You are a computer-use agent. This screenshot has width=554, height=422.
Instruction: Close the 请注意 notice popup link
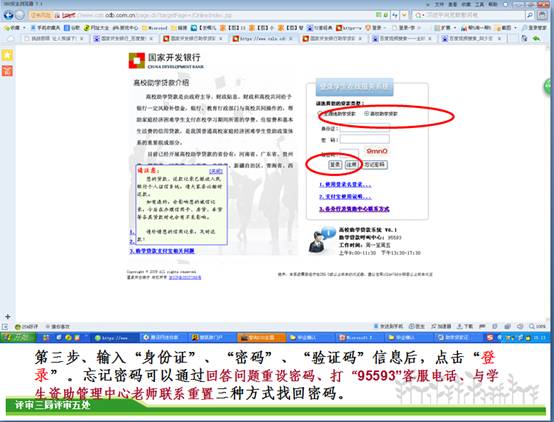pyautogui.click(x=216, y=171)
